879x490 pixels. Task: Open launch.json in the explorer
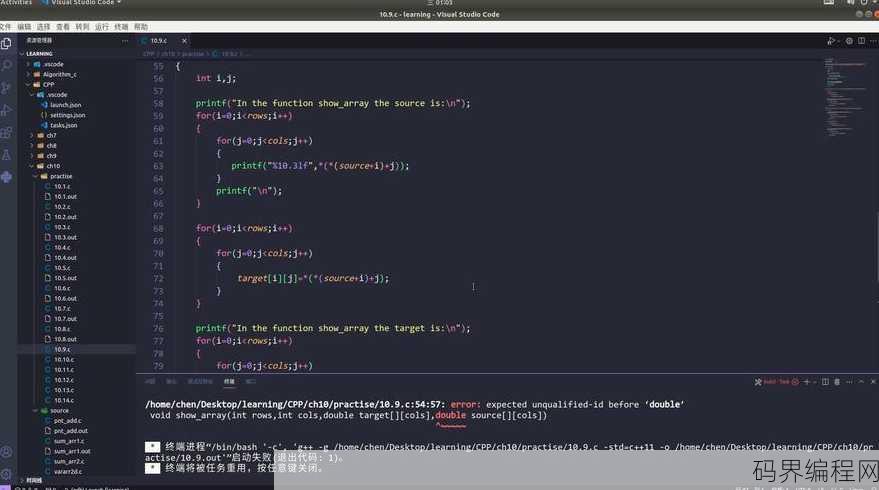click(x=66, y=105)
